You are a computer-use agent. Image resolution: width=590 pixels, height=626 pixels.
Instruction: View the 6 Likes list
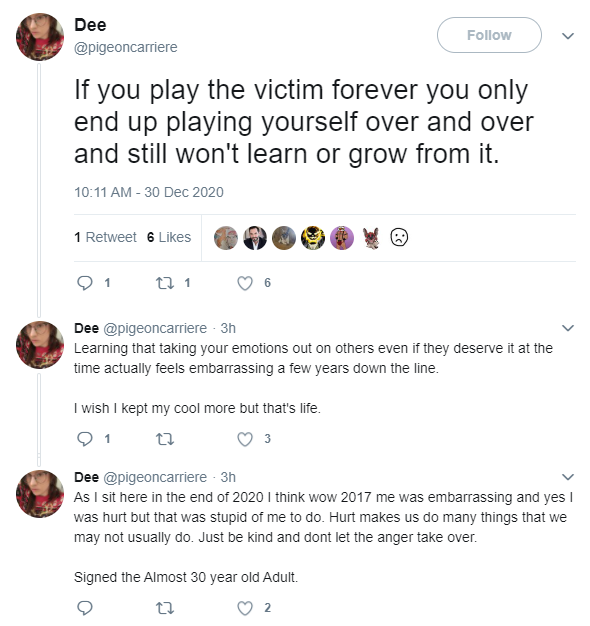169,237
